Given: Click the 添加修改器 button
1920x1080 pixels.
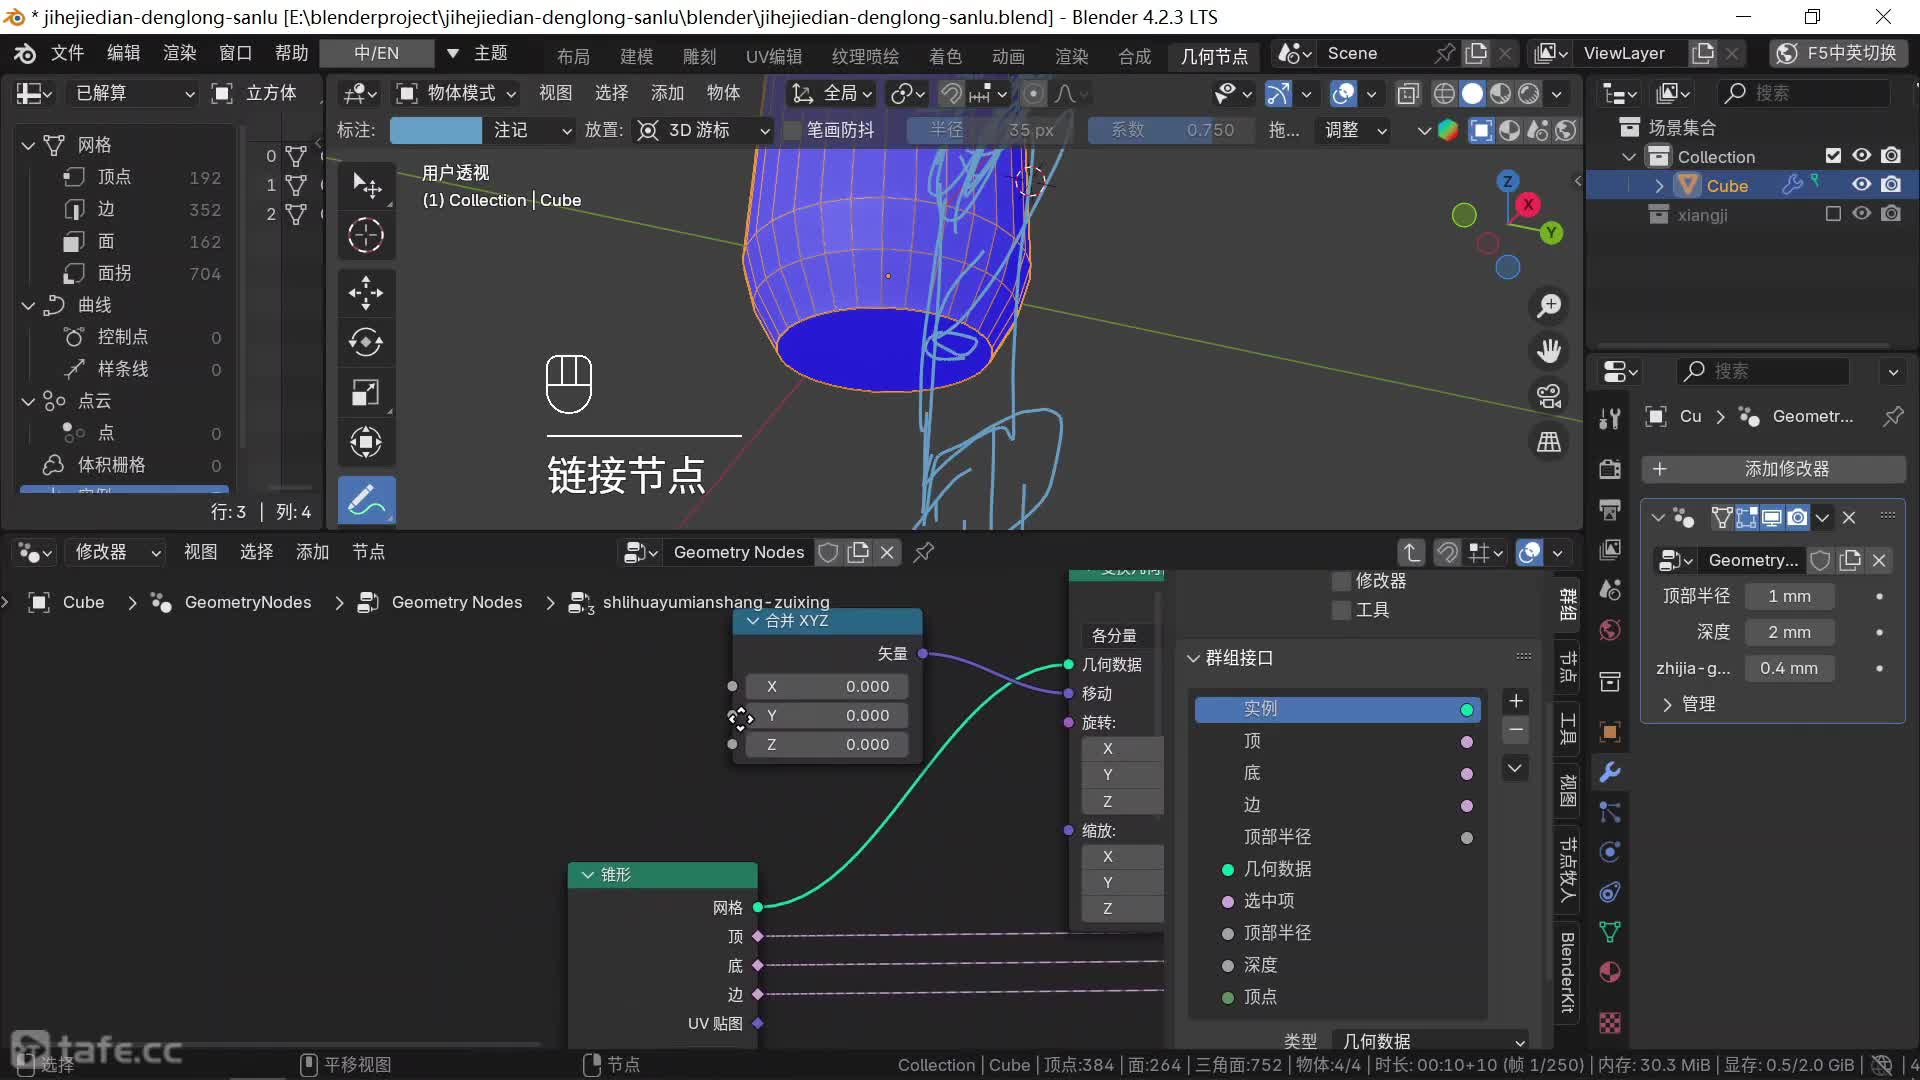Looking at the screenshot, I should tap(1773, 469).
